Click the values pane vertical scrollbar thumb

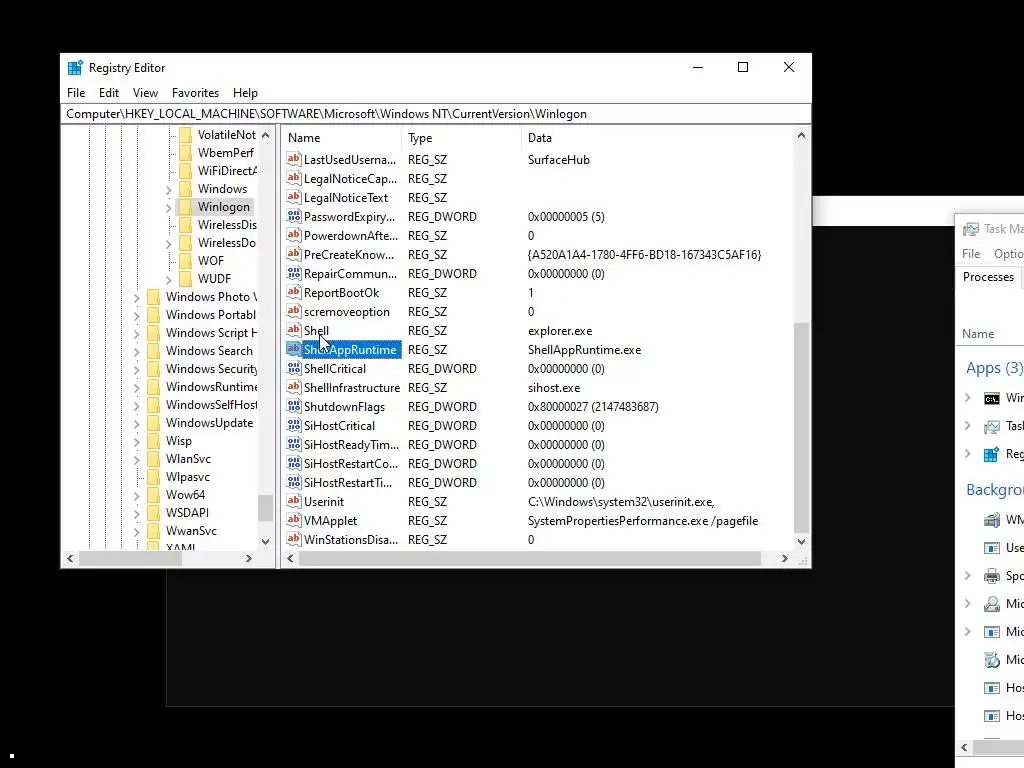click(x=801, y=428)
